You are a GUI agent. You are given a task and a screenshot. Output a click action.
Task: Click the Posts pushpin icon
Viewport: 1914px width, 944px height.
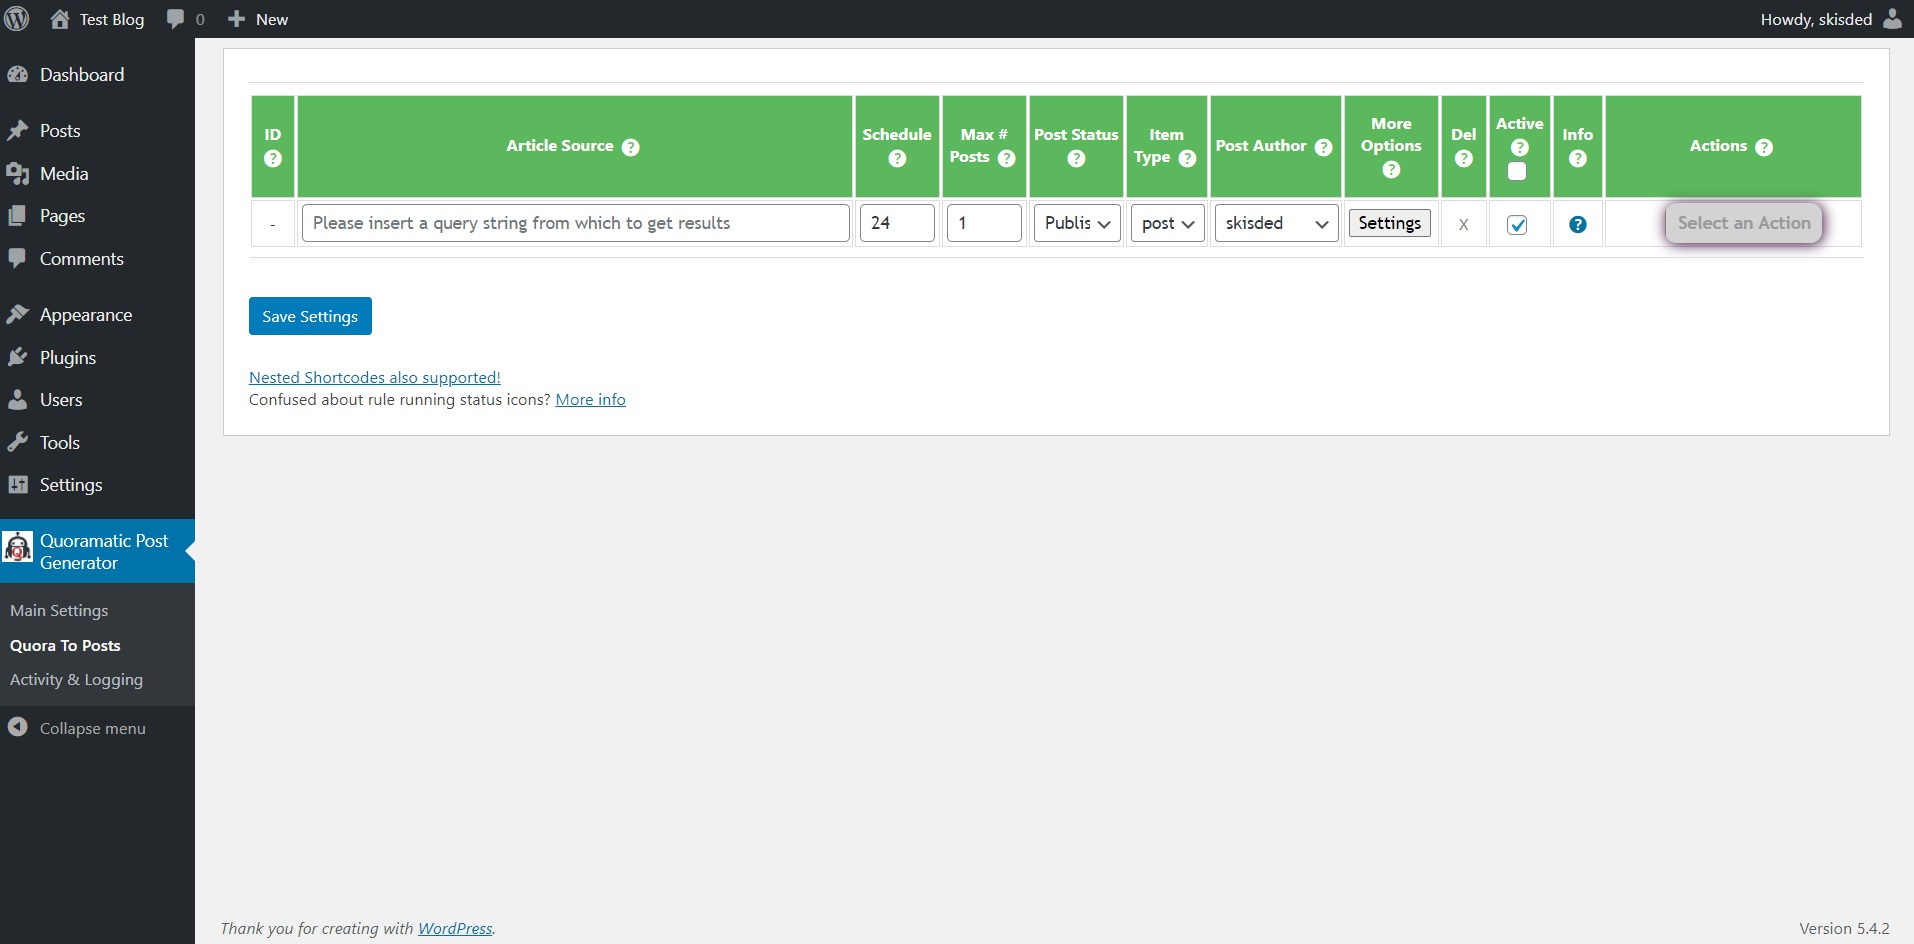(x=17, y=131)
